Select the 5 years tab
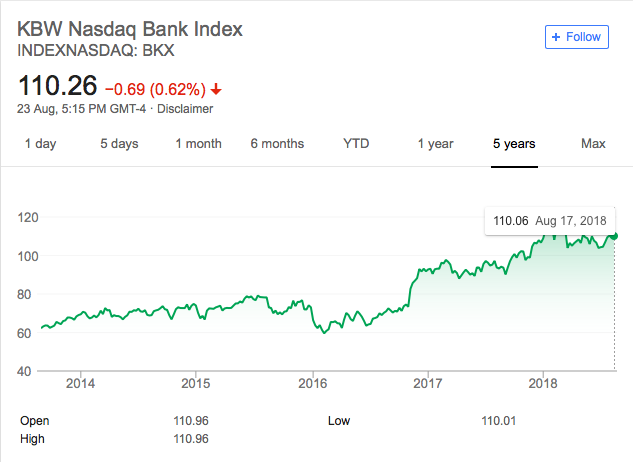Image resolution: width=633 pixels, height=462 pixels. [514, 144]
